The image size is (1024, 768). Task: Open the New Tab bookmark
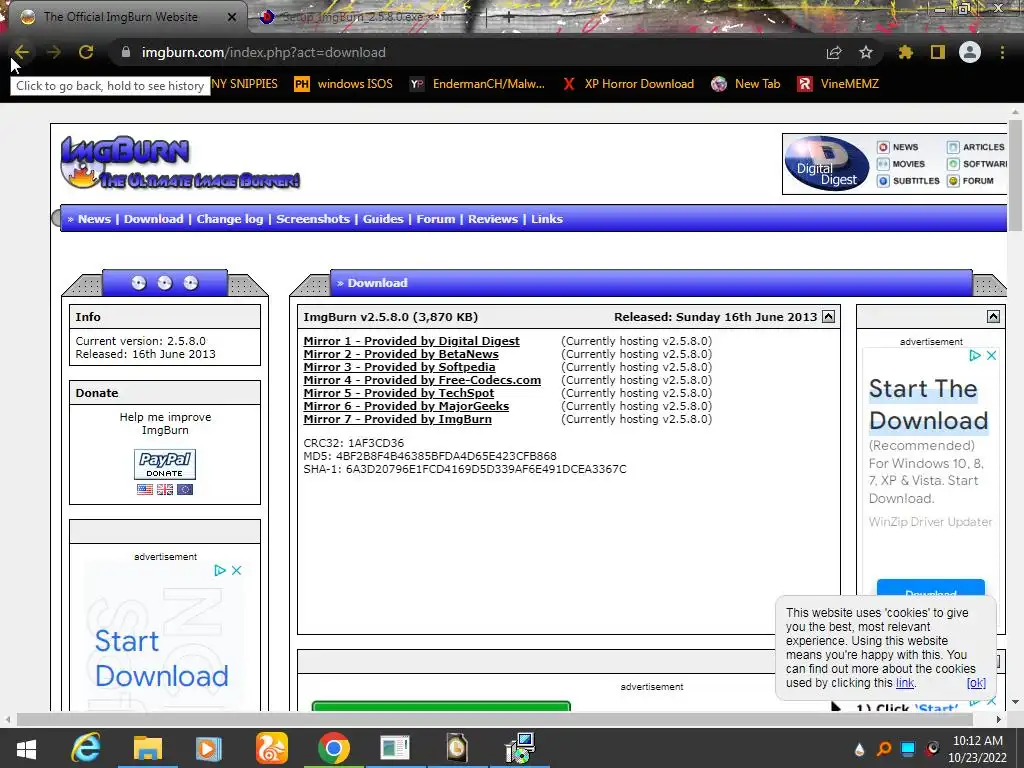tap(746, 84)
